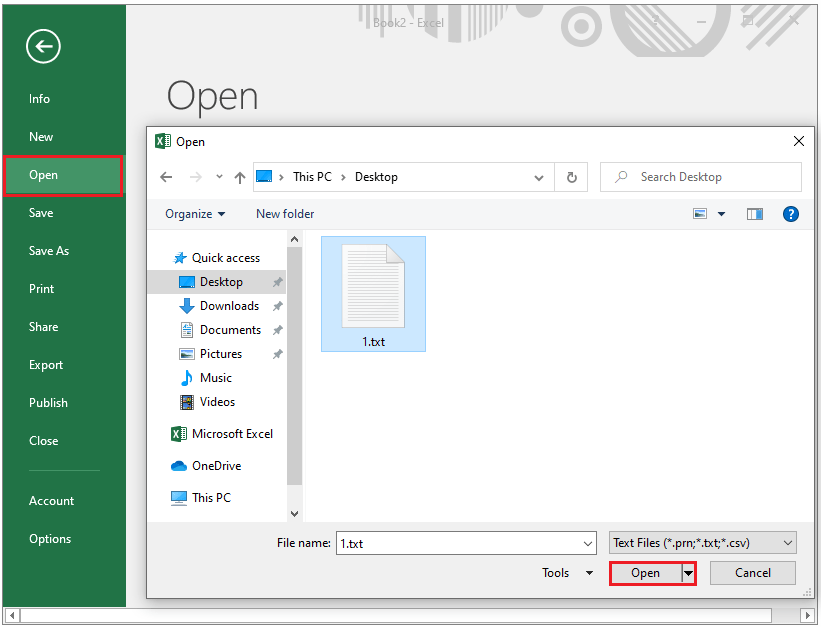This screenshot has height=627, width=821.
Task: Refresh the Desktop folder view
Action: [570, 177]
